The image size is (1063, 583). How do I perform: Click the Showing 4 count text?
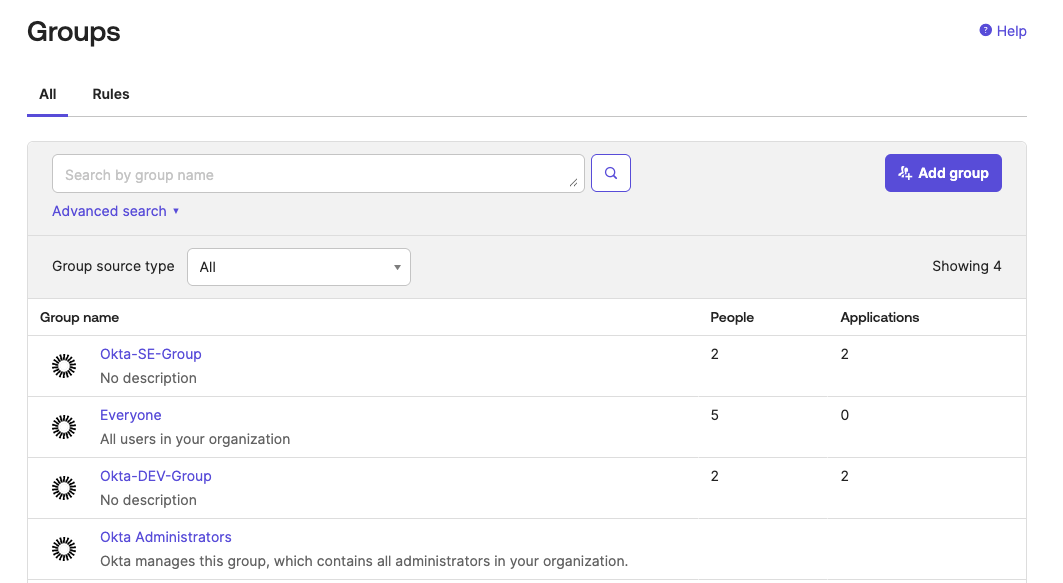coord(967,266)
